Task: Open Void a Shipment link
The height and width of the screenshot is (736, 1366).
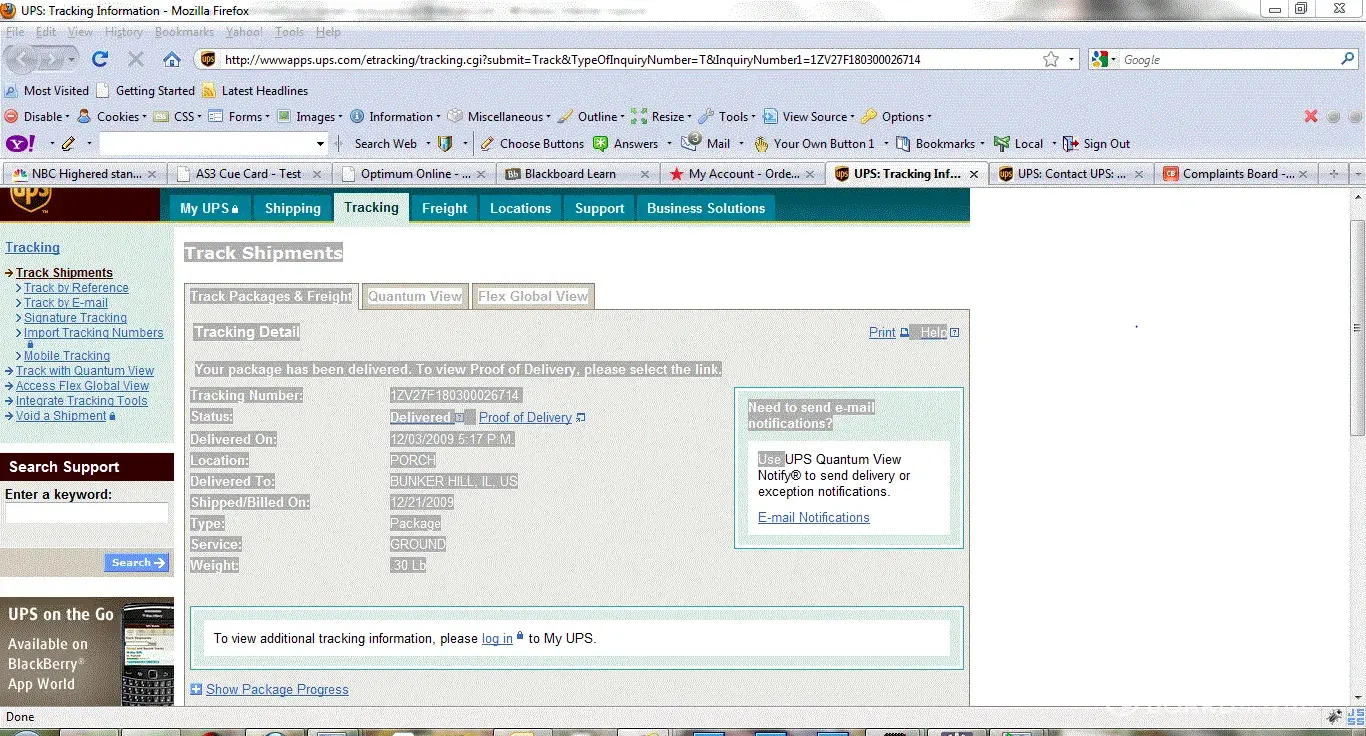Action: (61, 416)
